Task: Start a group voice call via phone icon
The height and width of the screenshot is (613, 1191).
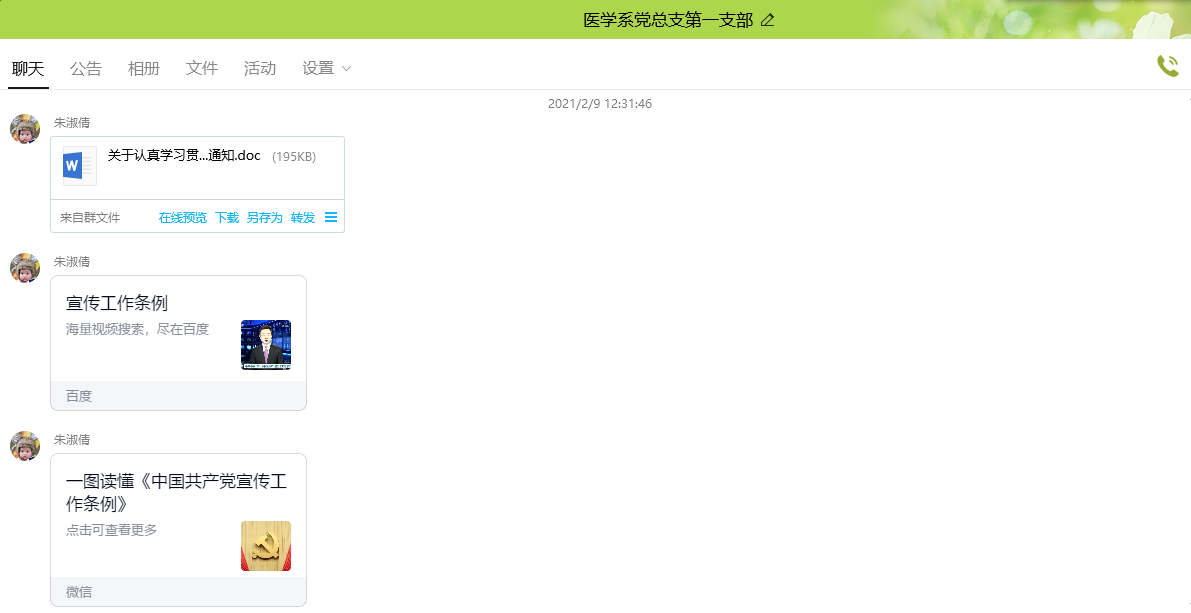Action: (x=1167, y=66)
